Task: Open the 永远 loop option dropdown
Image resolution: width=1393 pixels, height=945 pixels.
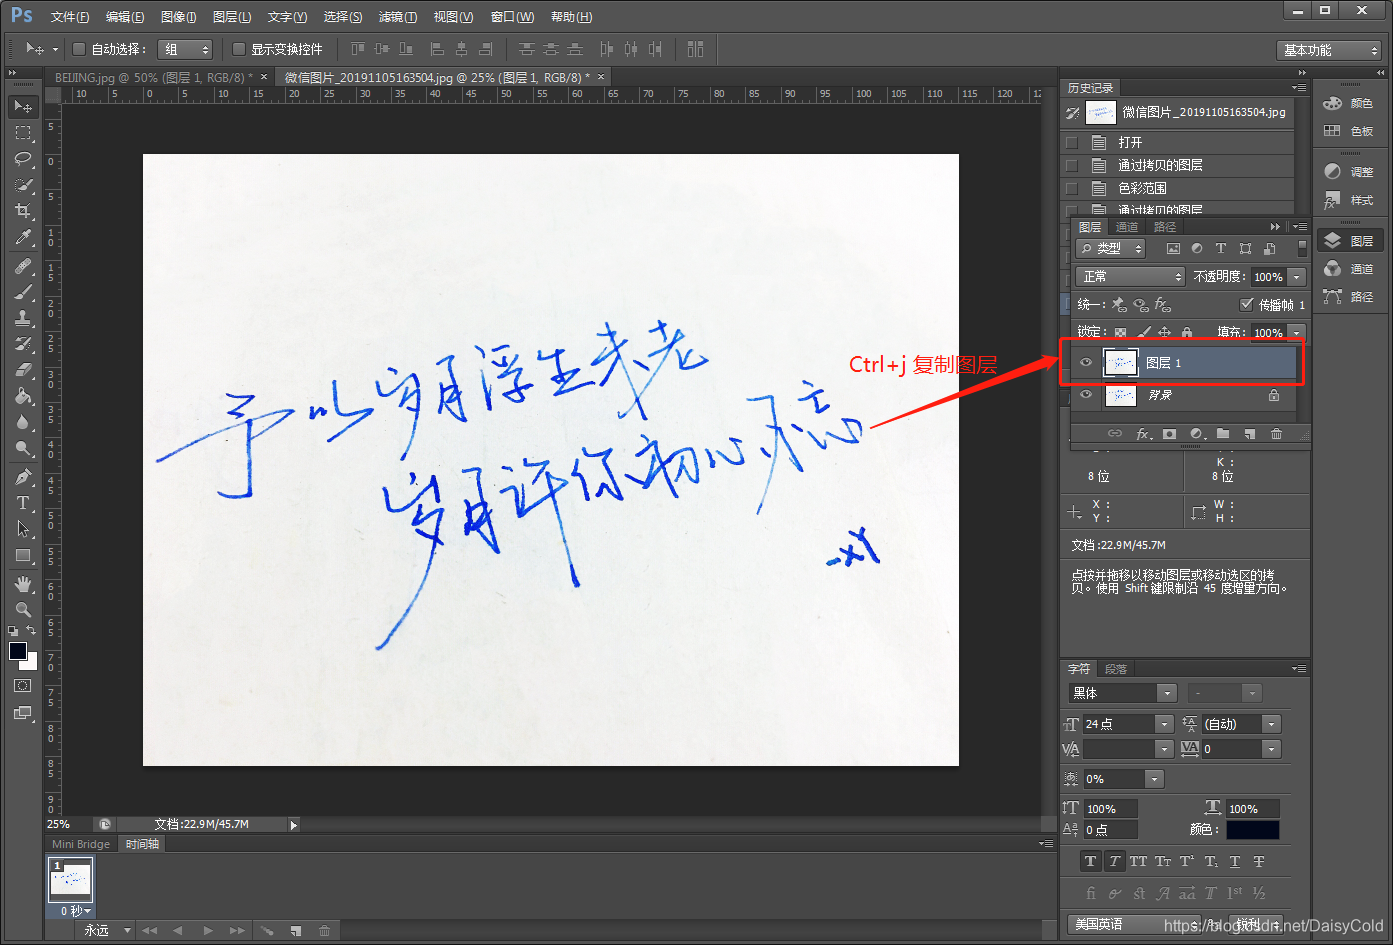Action: (x=107, y=930)
